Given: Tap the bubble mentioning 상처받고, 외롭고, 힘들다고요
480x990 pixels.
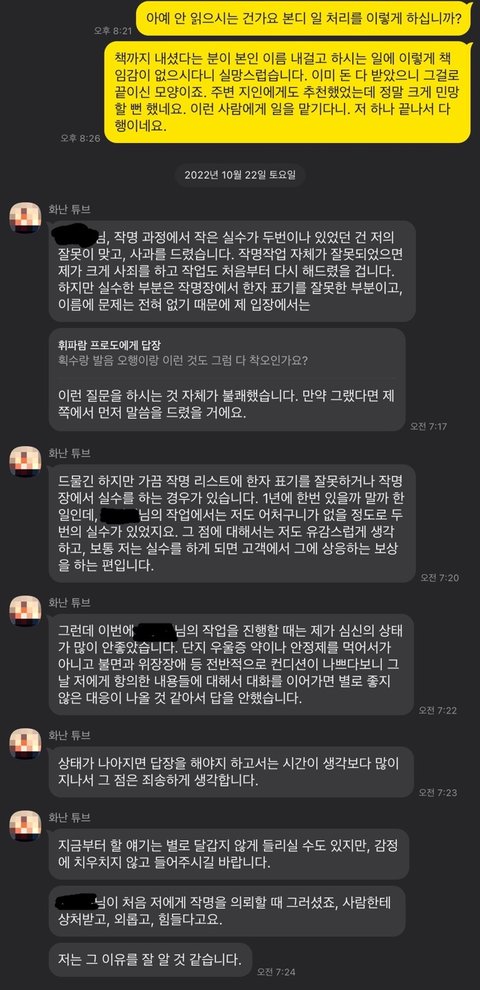Looking at the screenshot, I should pos(227,911).
